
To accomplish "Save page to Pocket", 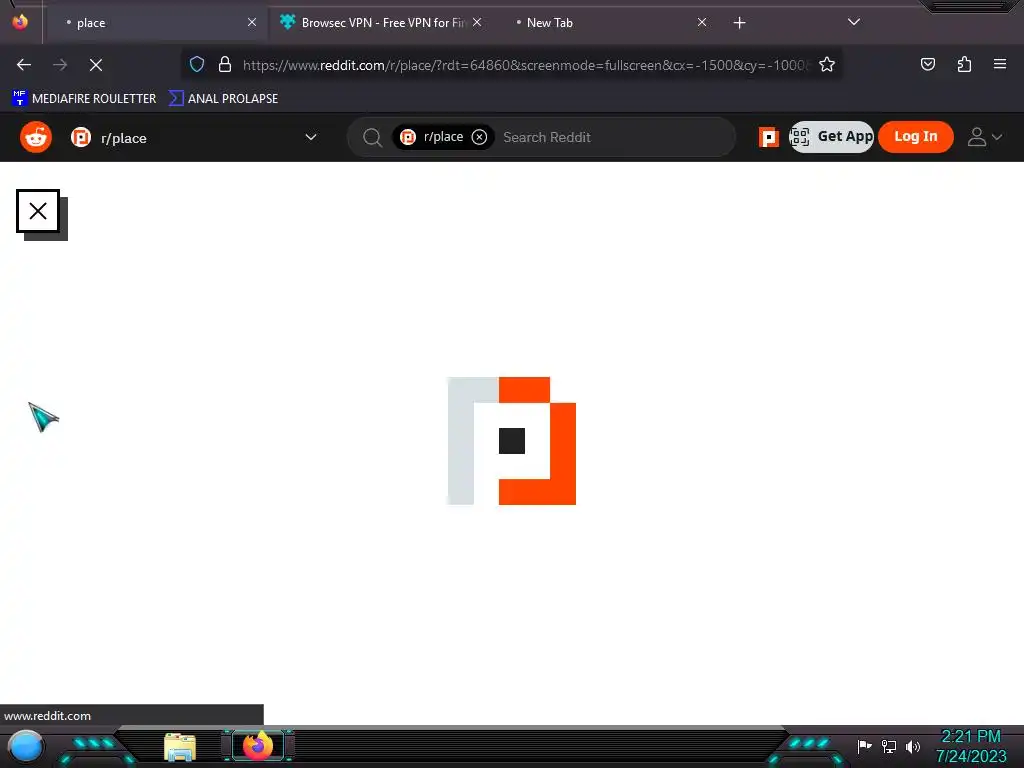I will [927, 64].
